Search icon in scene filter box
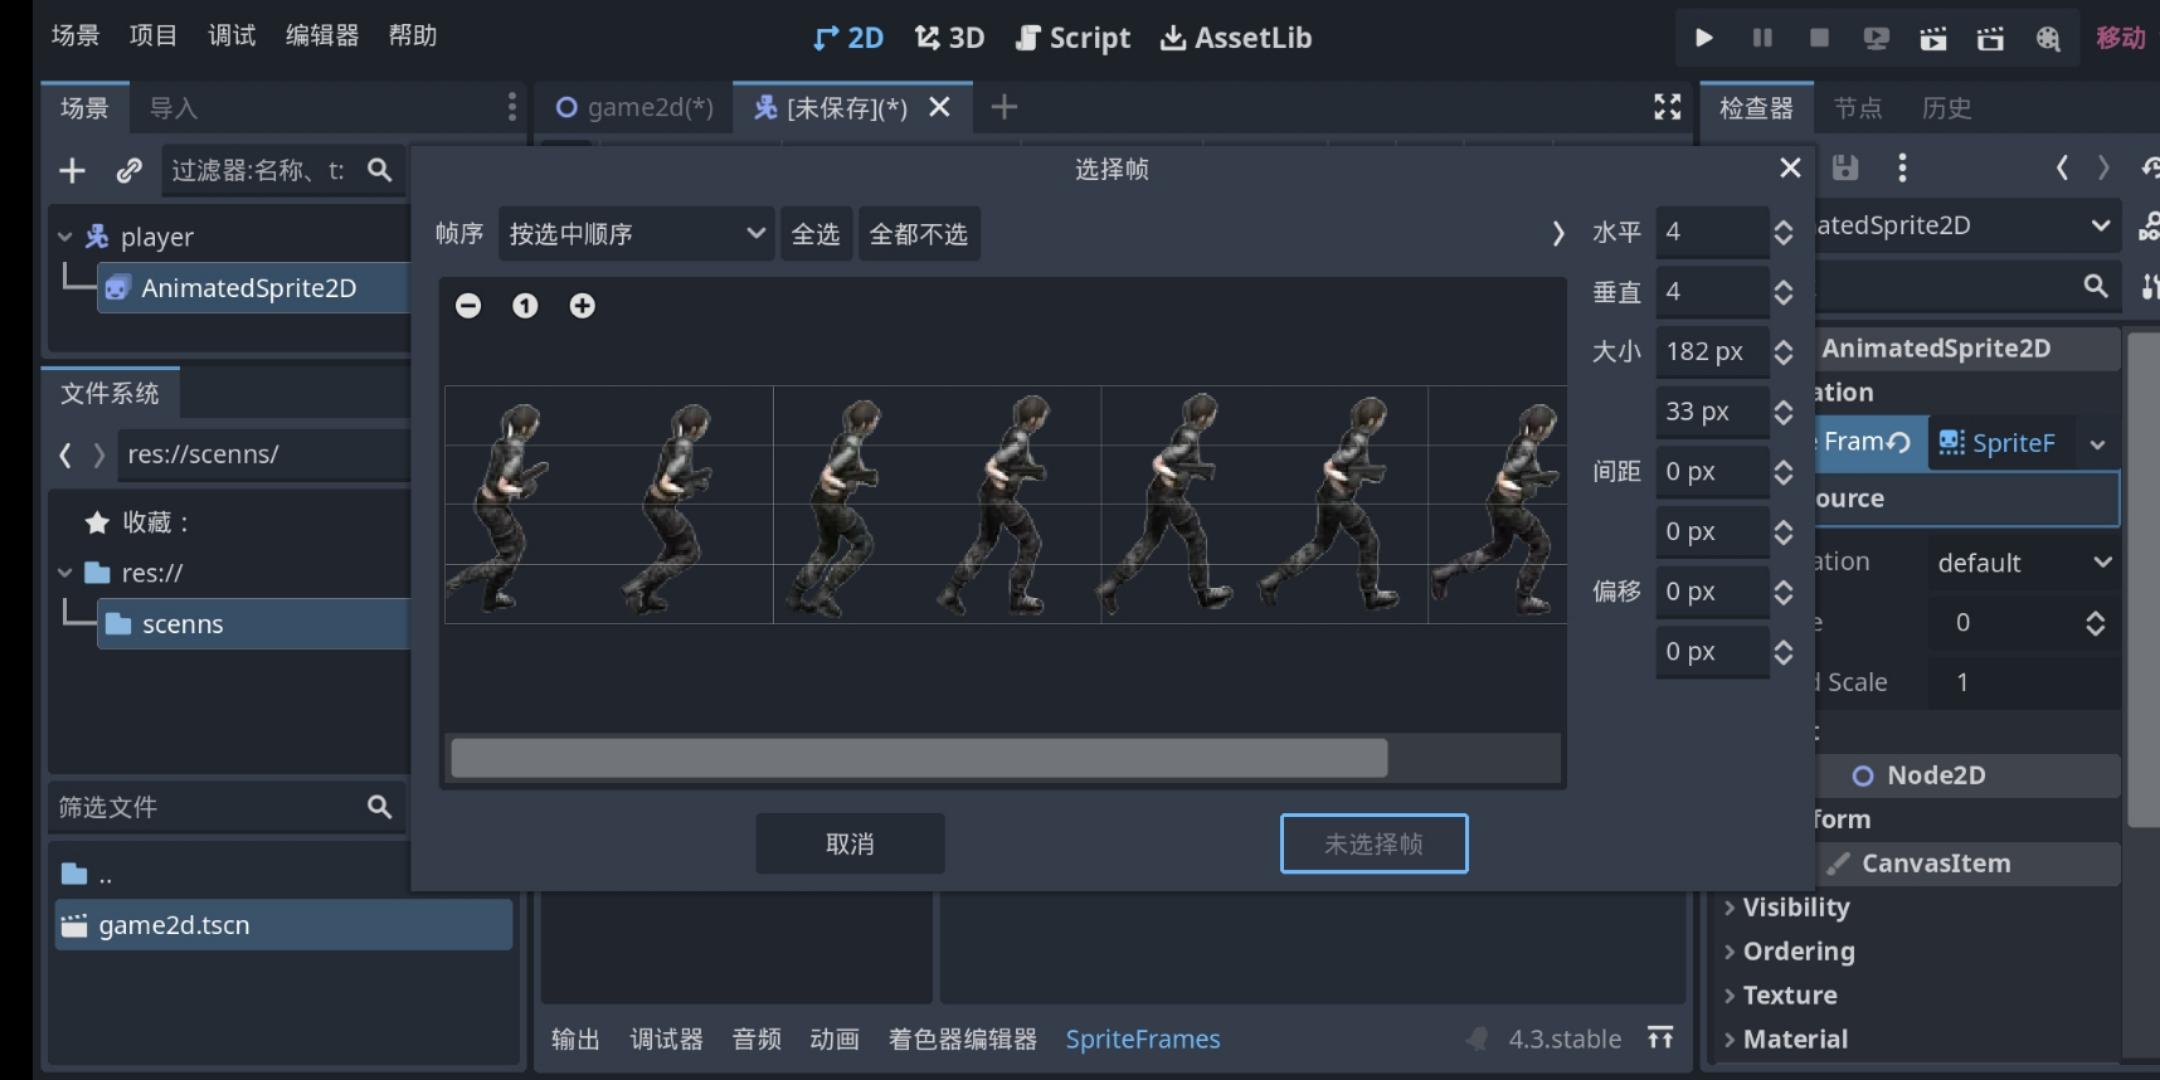 click(x=379, y=170)
